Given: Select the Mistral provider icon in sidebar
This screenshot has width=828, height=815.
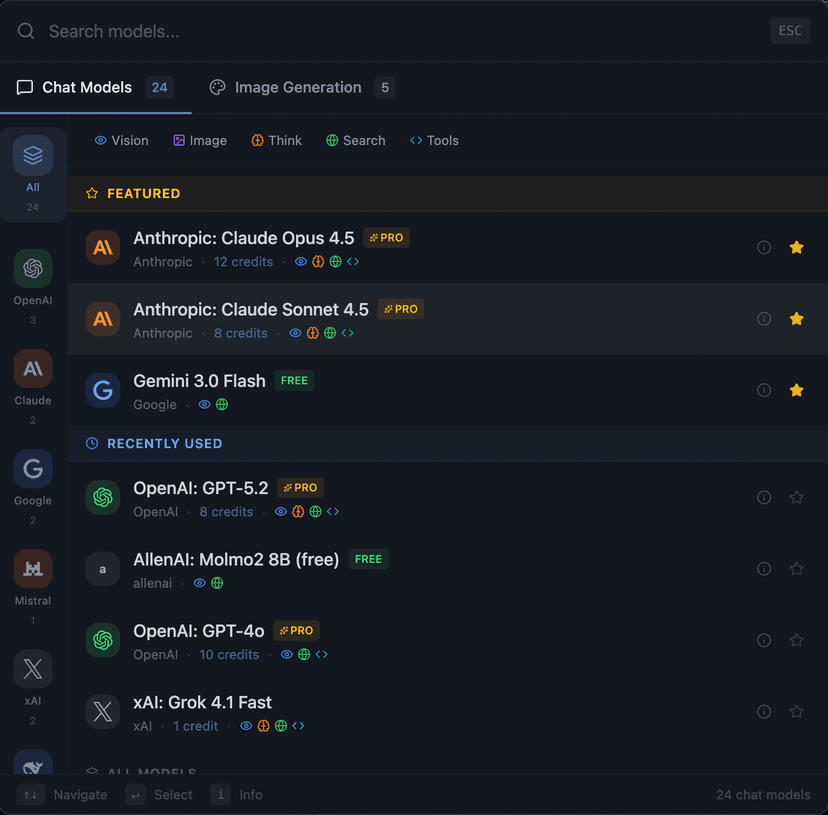Looking at the screenshot, I should (32, 569).
